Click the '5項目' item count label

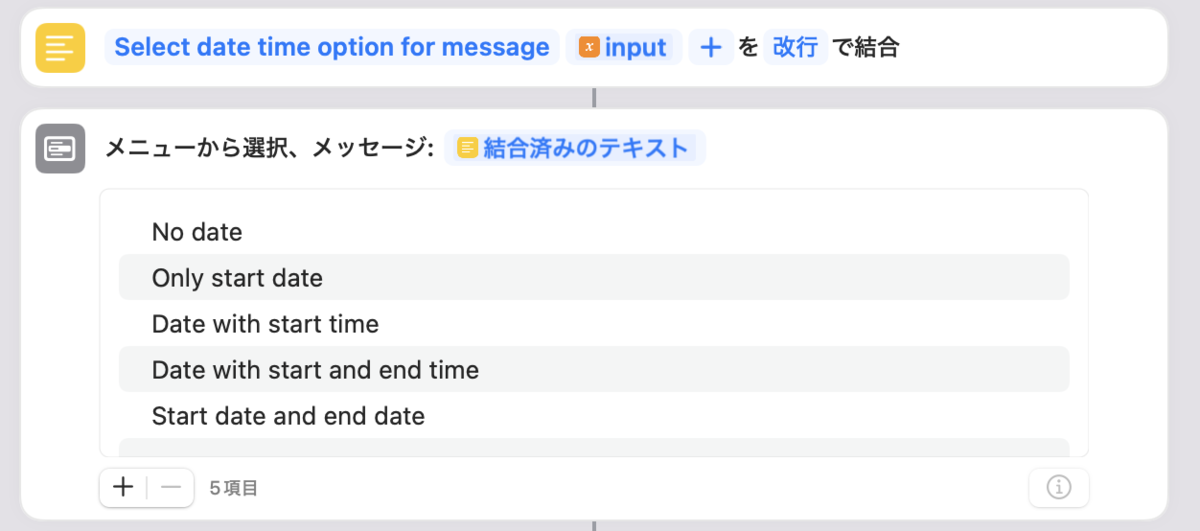pos(234,488)
